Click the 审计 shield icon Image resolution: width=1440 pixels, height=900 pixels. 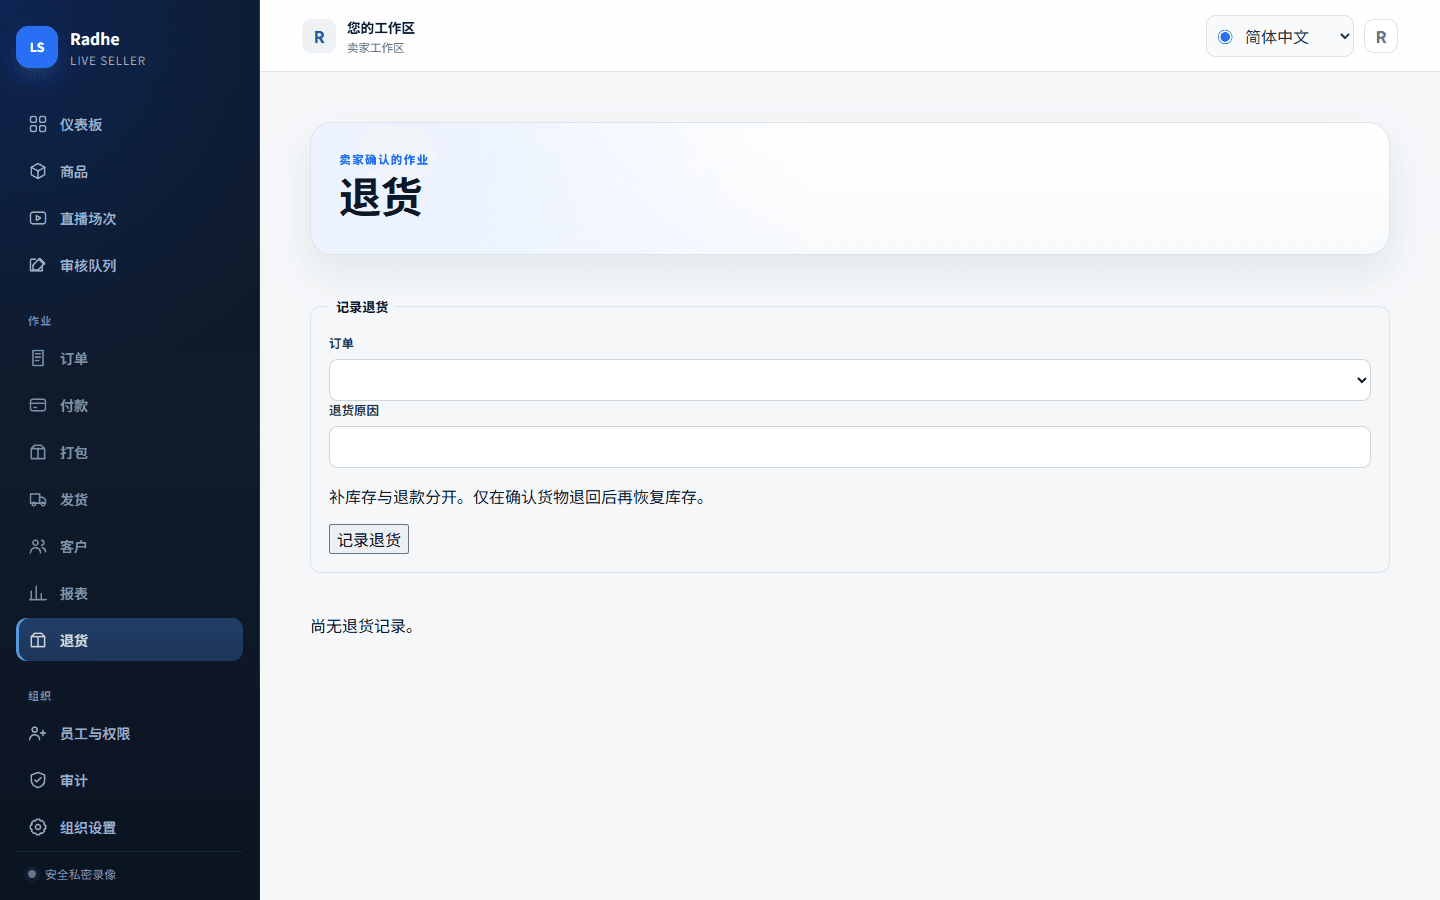coord(38,780)
